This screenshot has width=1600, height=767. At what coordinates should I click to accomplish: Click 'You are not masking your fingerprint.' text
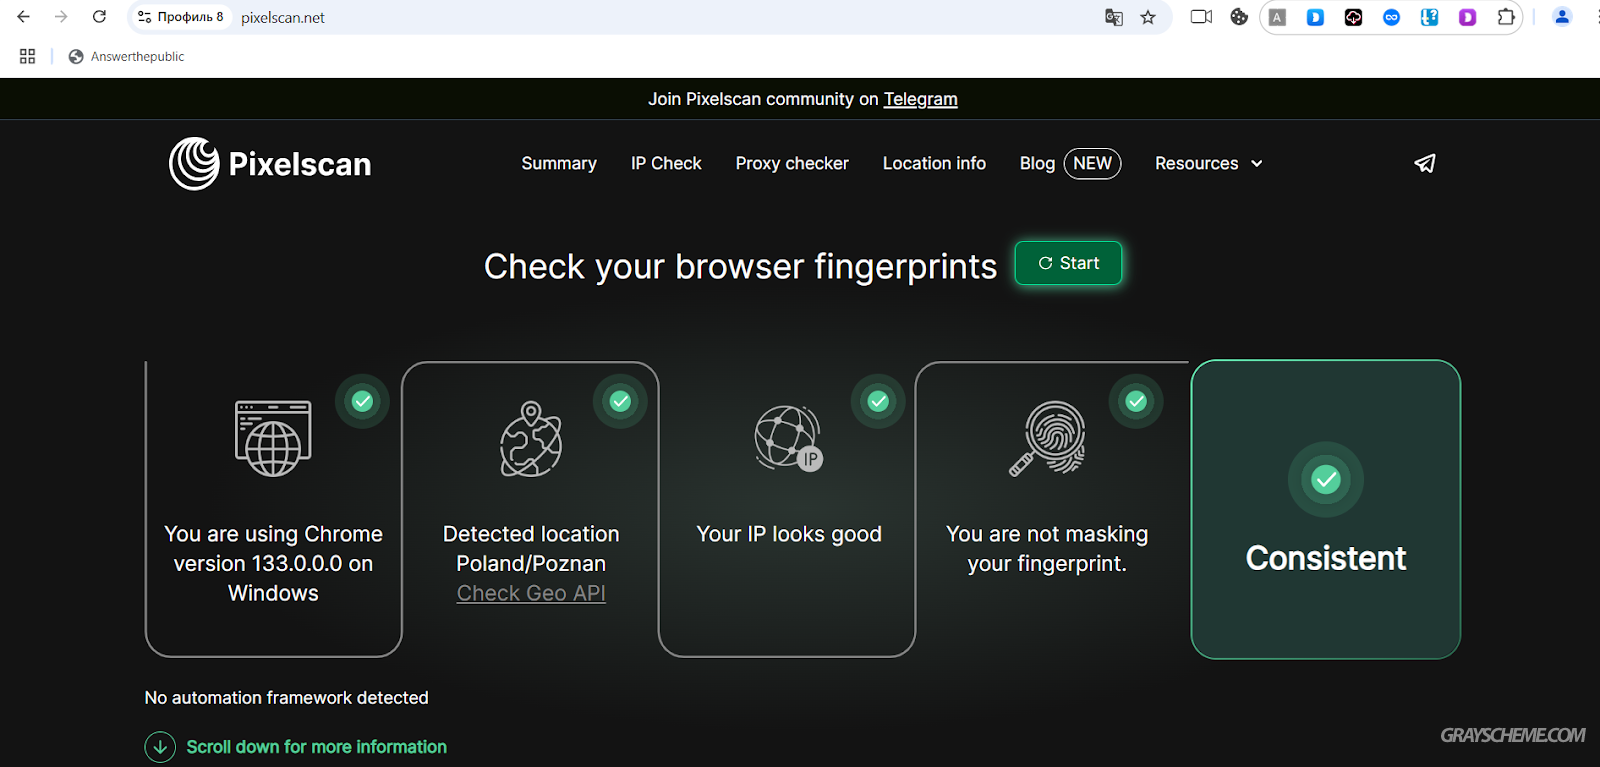coord(1047,549)
